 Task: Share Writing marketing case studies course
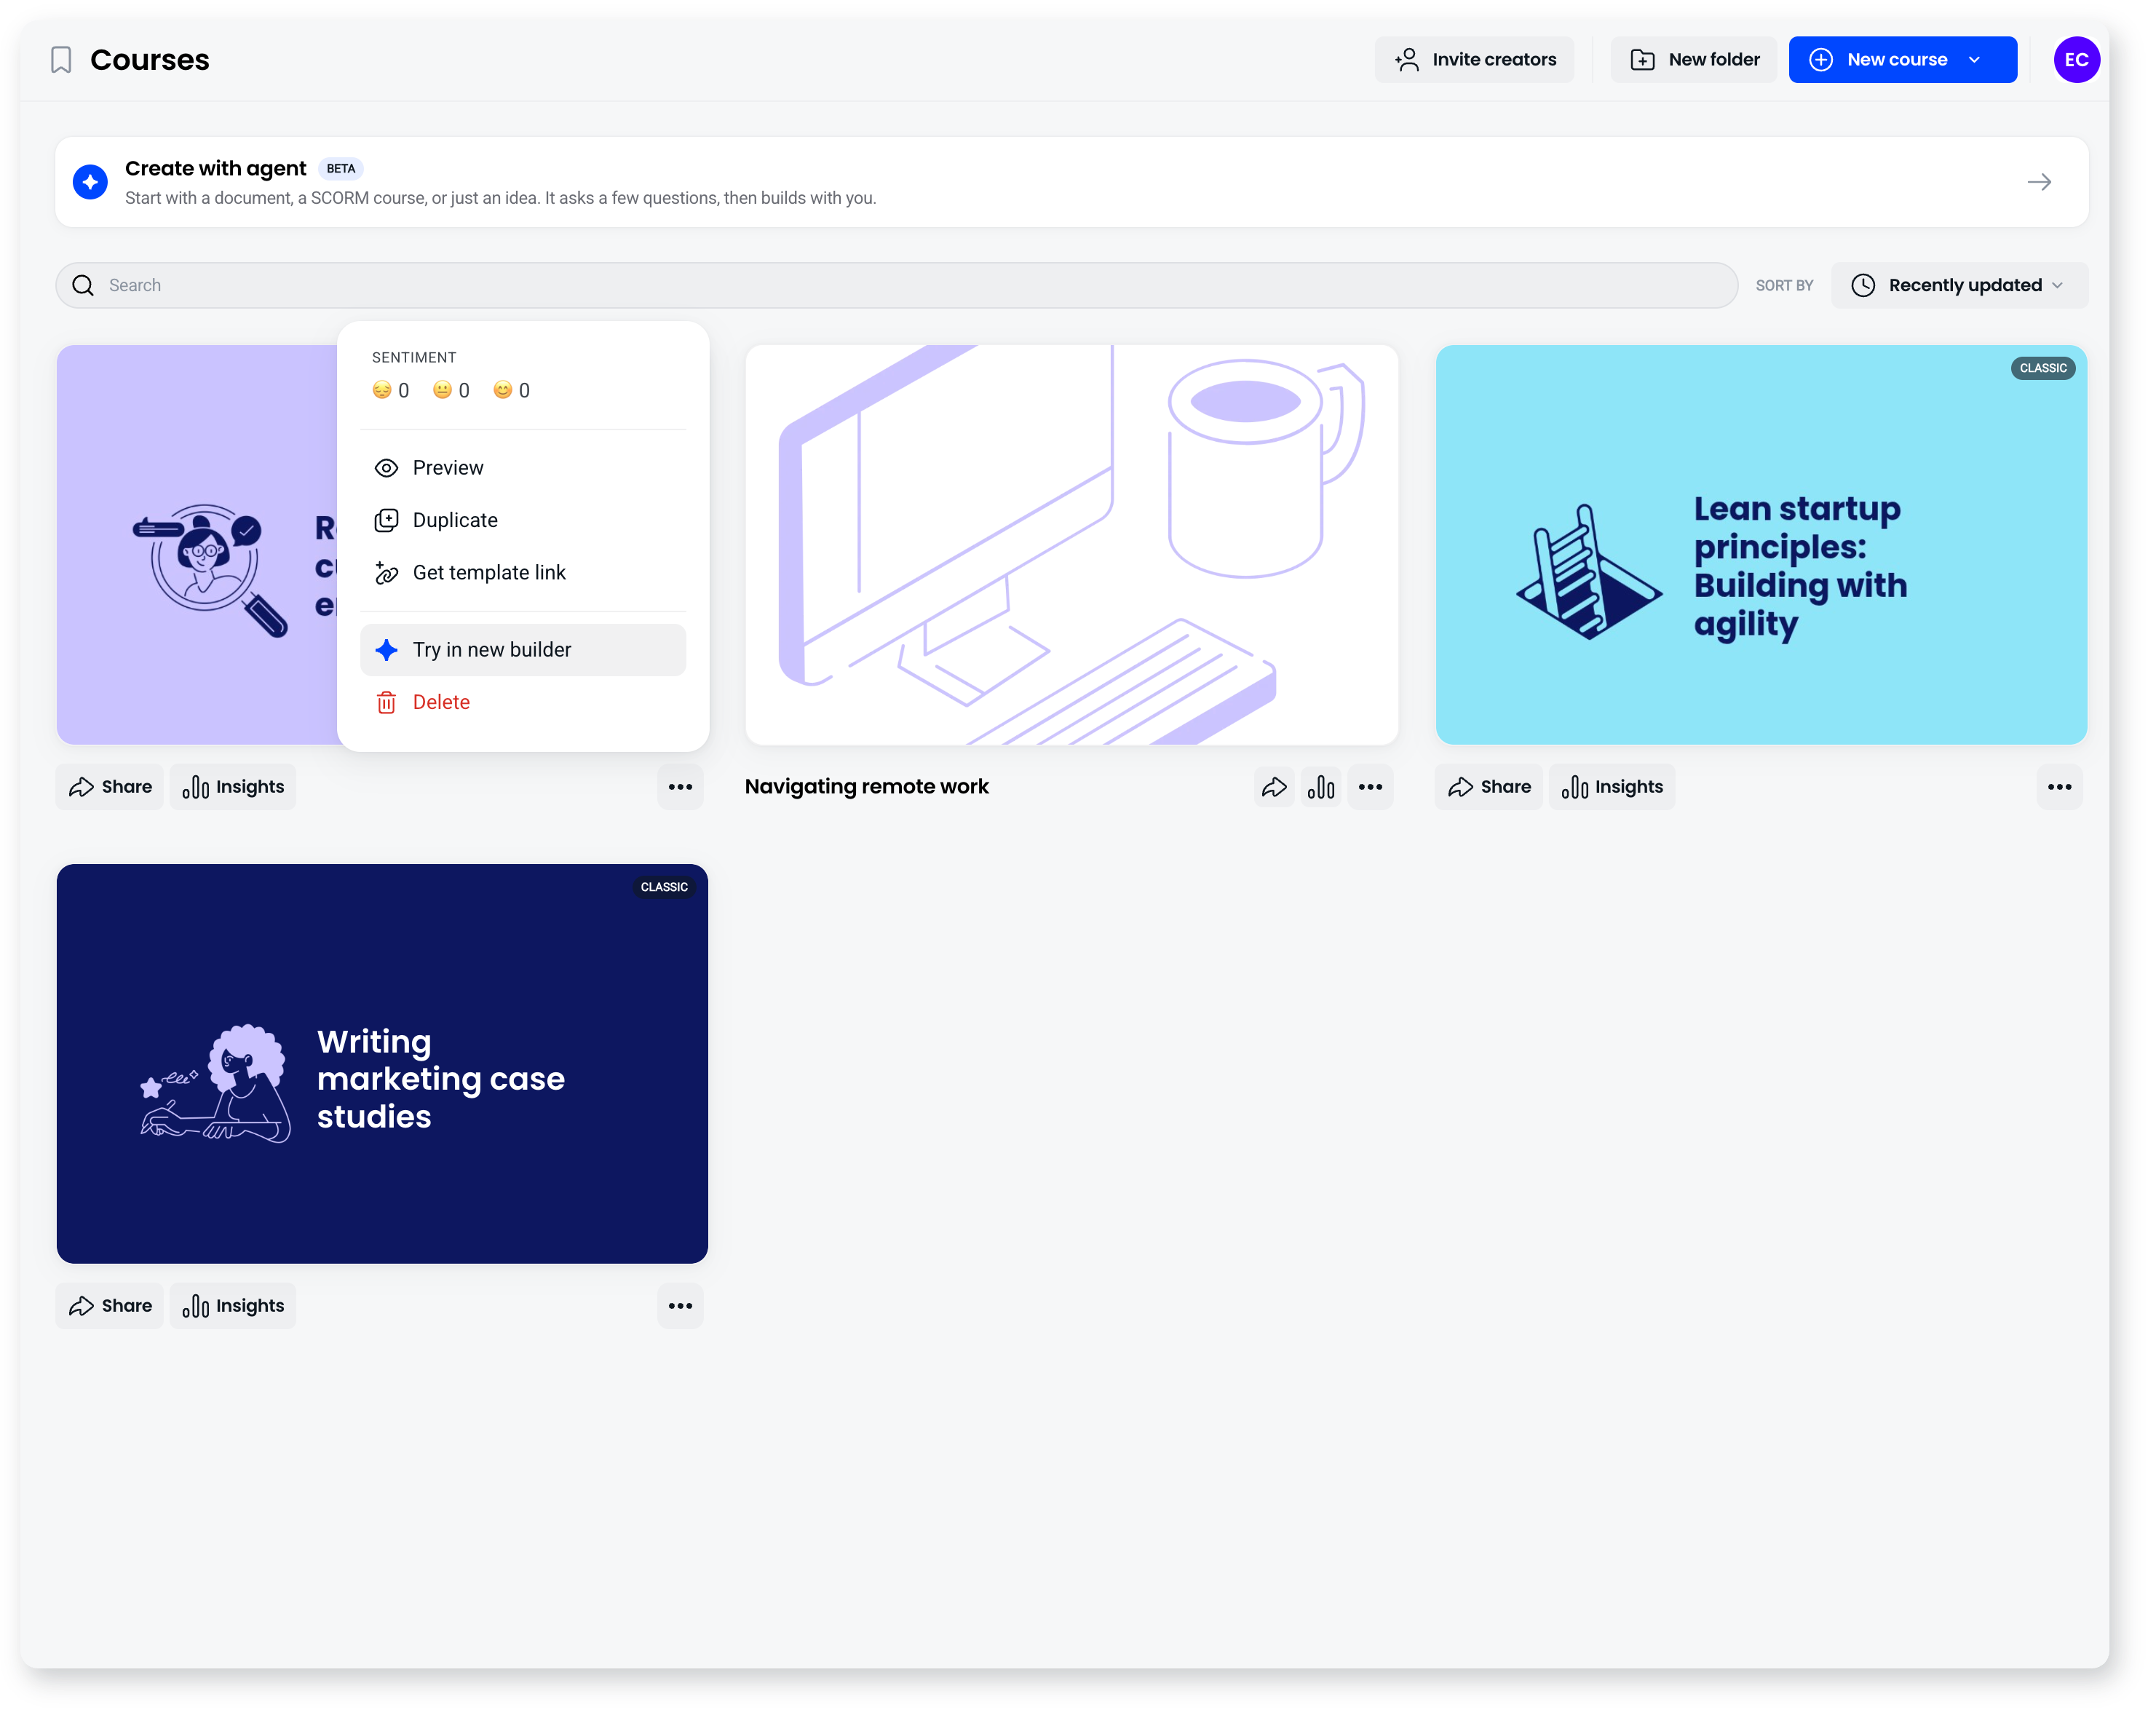[x=110, y=1306]
